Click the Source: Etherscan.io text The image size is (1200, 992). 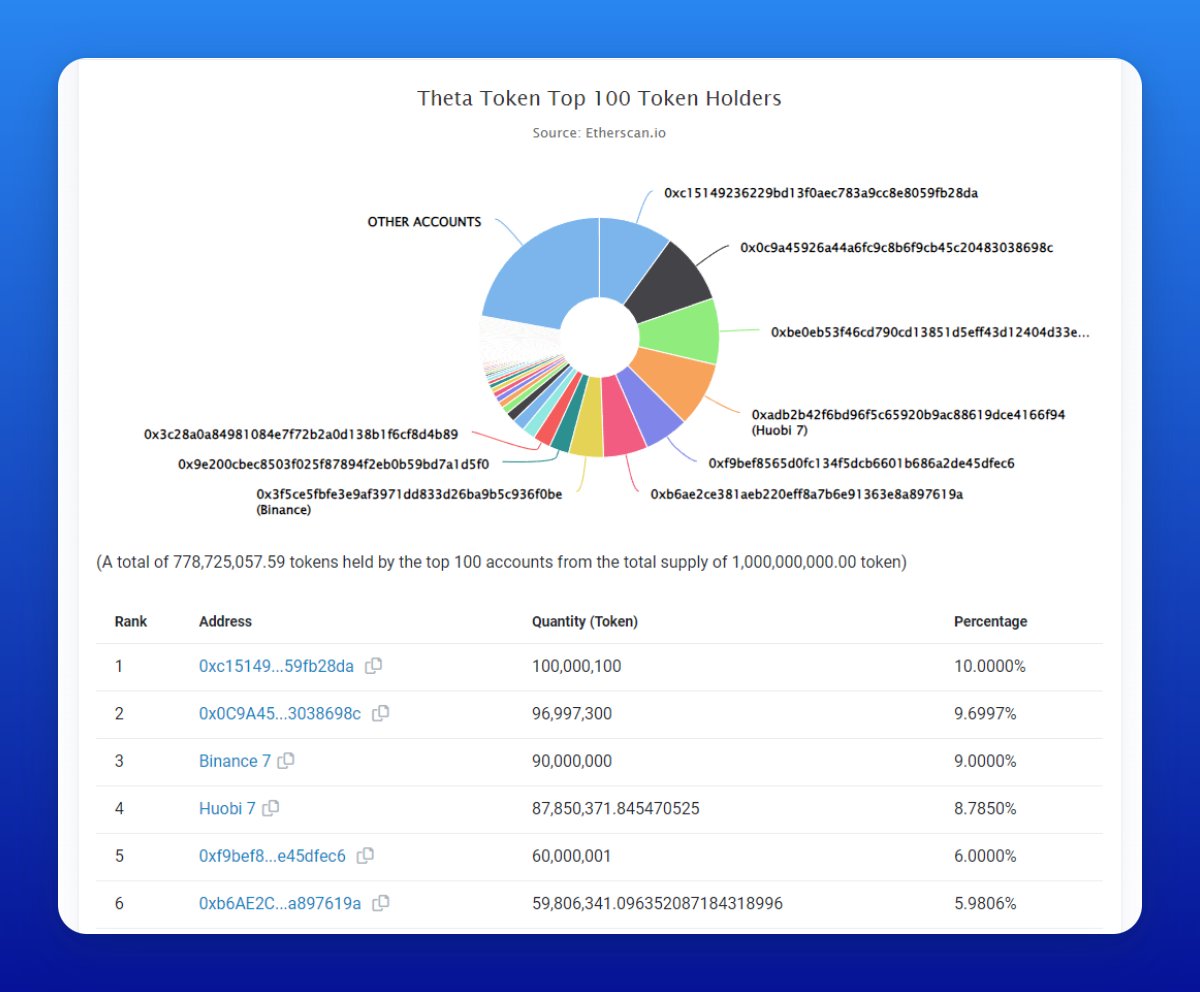pyautogui.click(x=599, y=133)
